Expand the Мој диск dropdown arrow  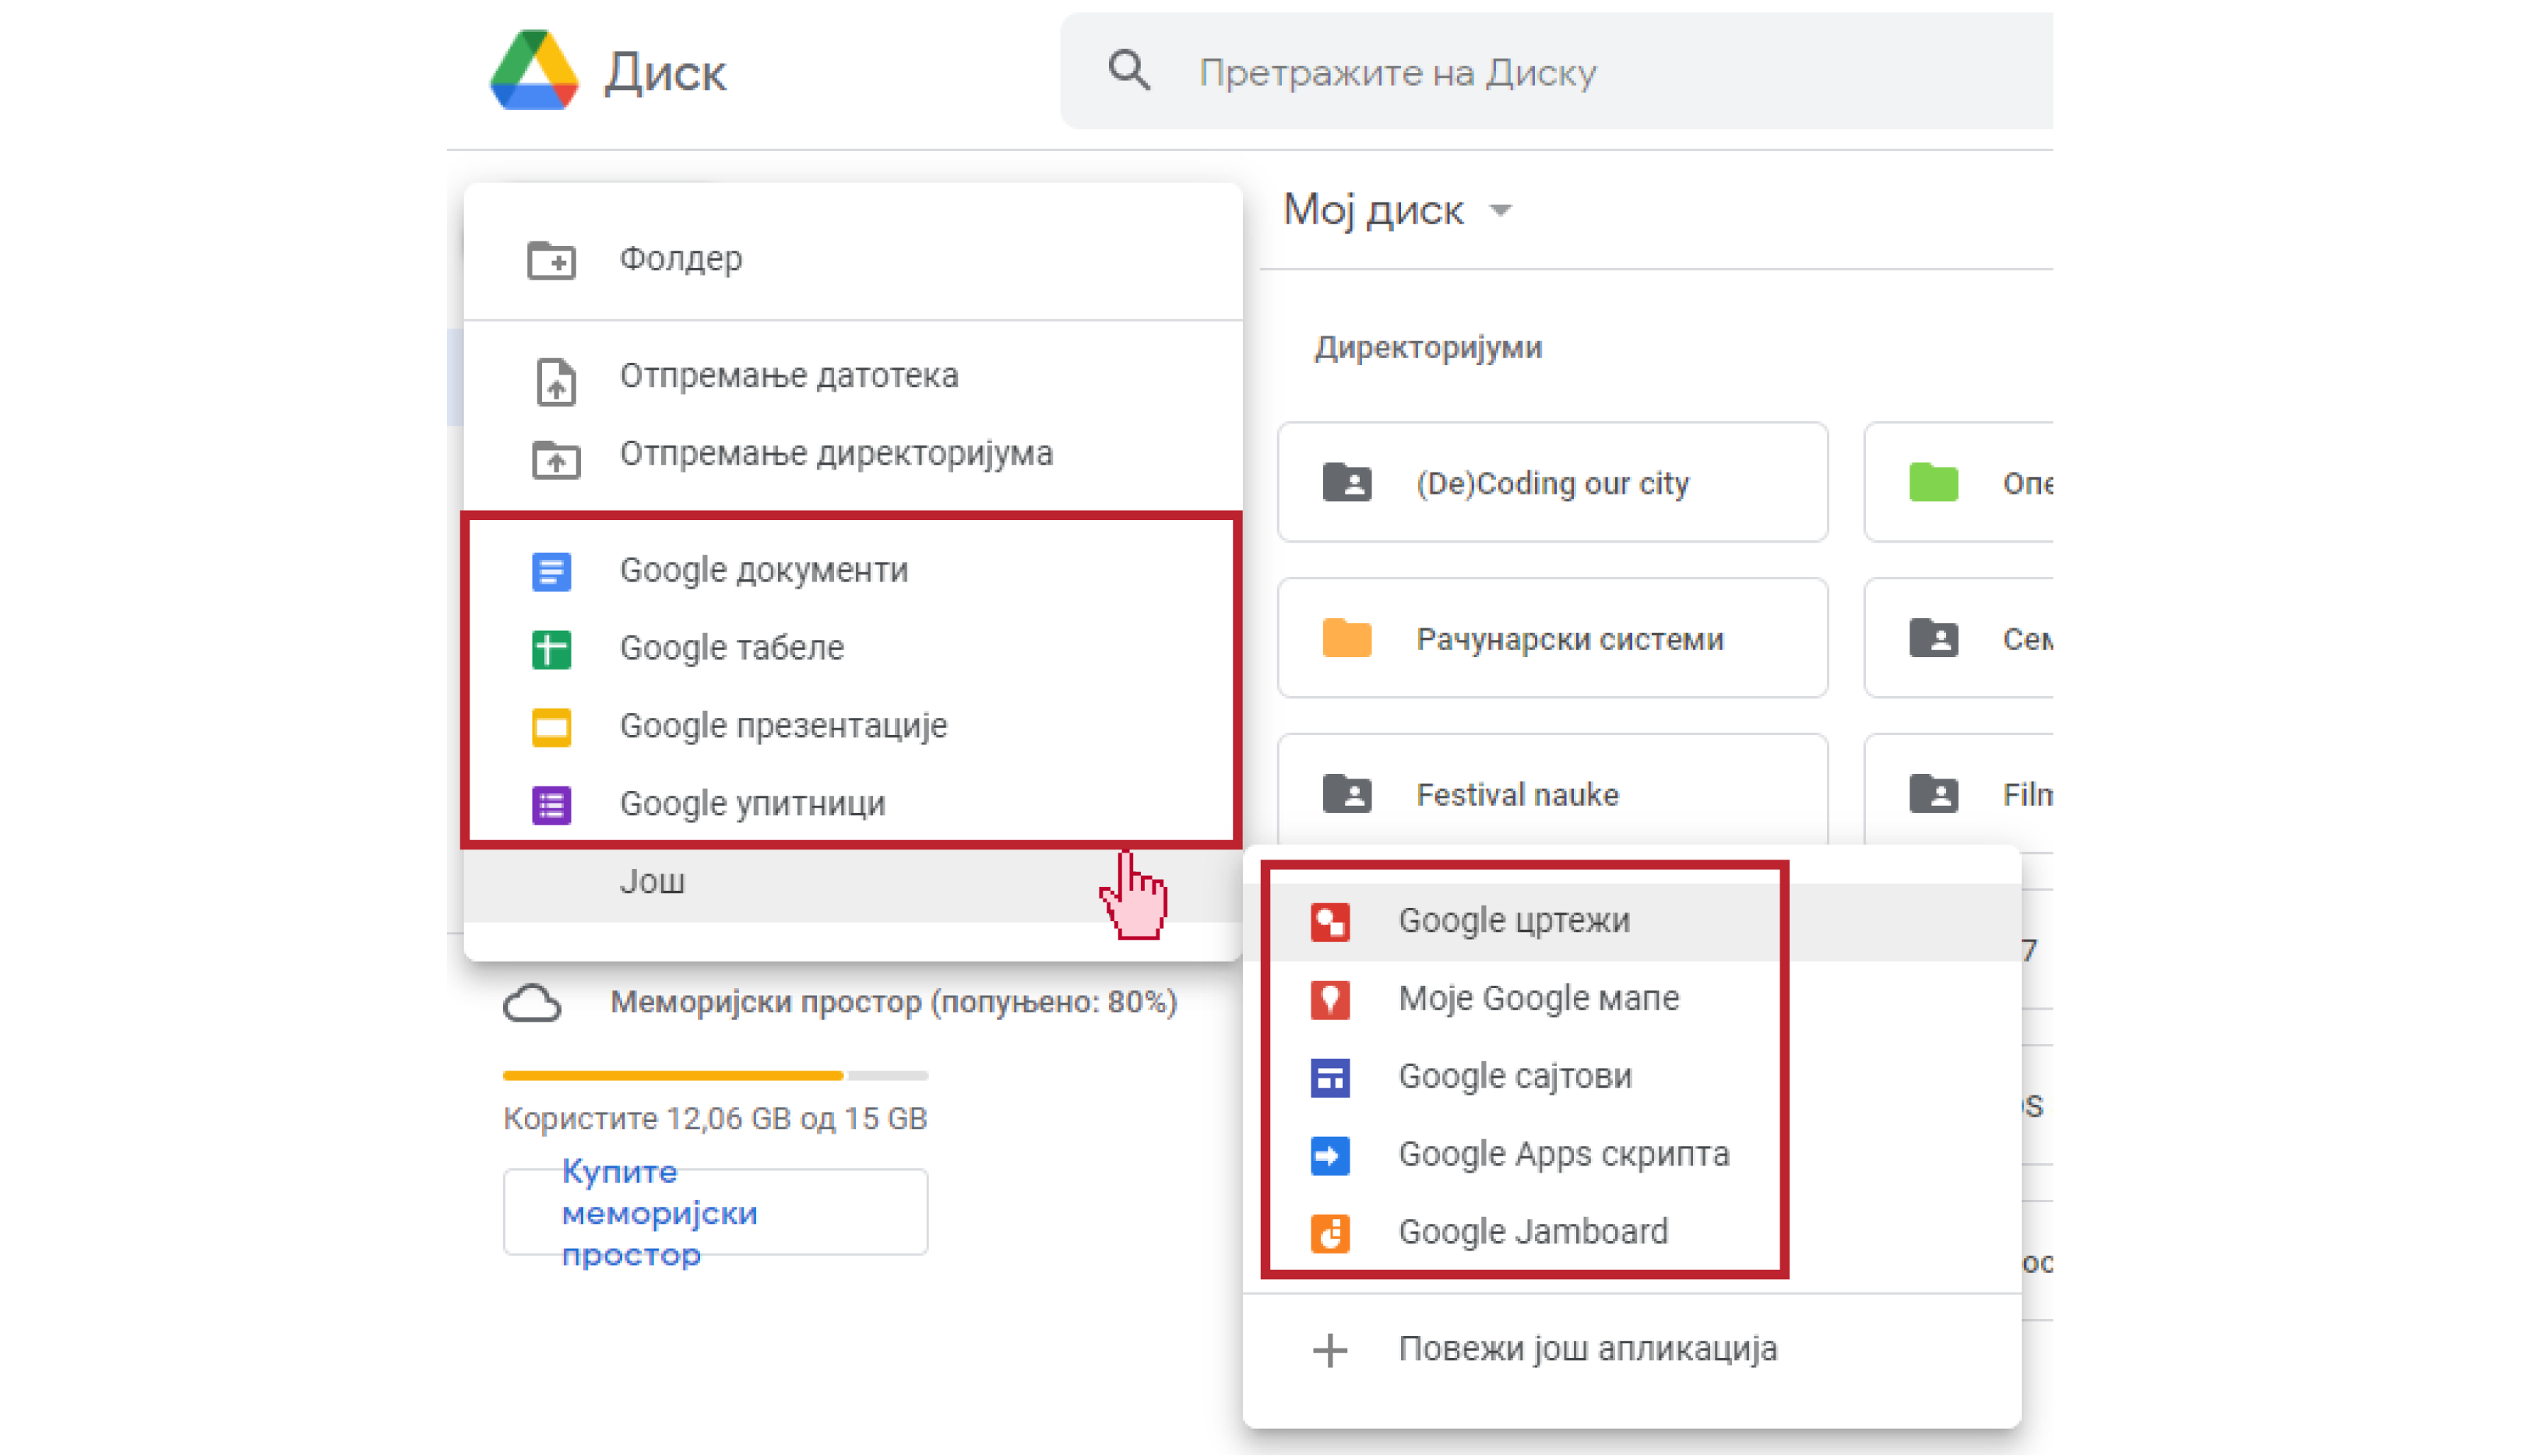(x=1500, y=211)
